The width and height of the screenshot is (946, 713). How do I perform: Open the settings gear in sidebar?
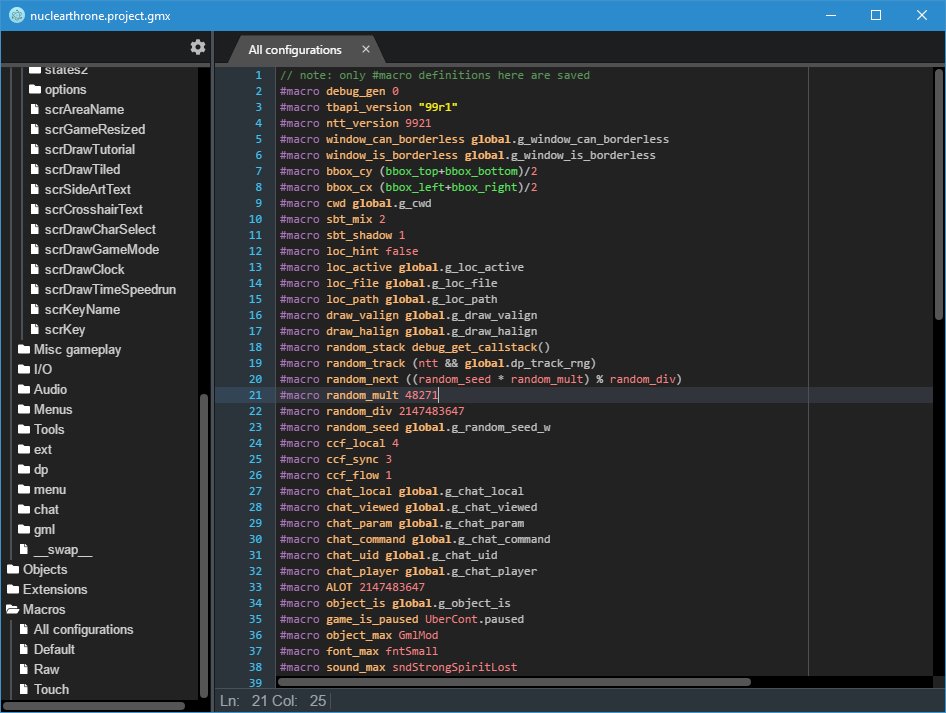198,47
